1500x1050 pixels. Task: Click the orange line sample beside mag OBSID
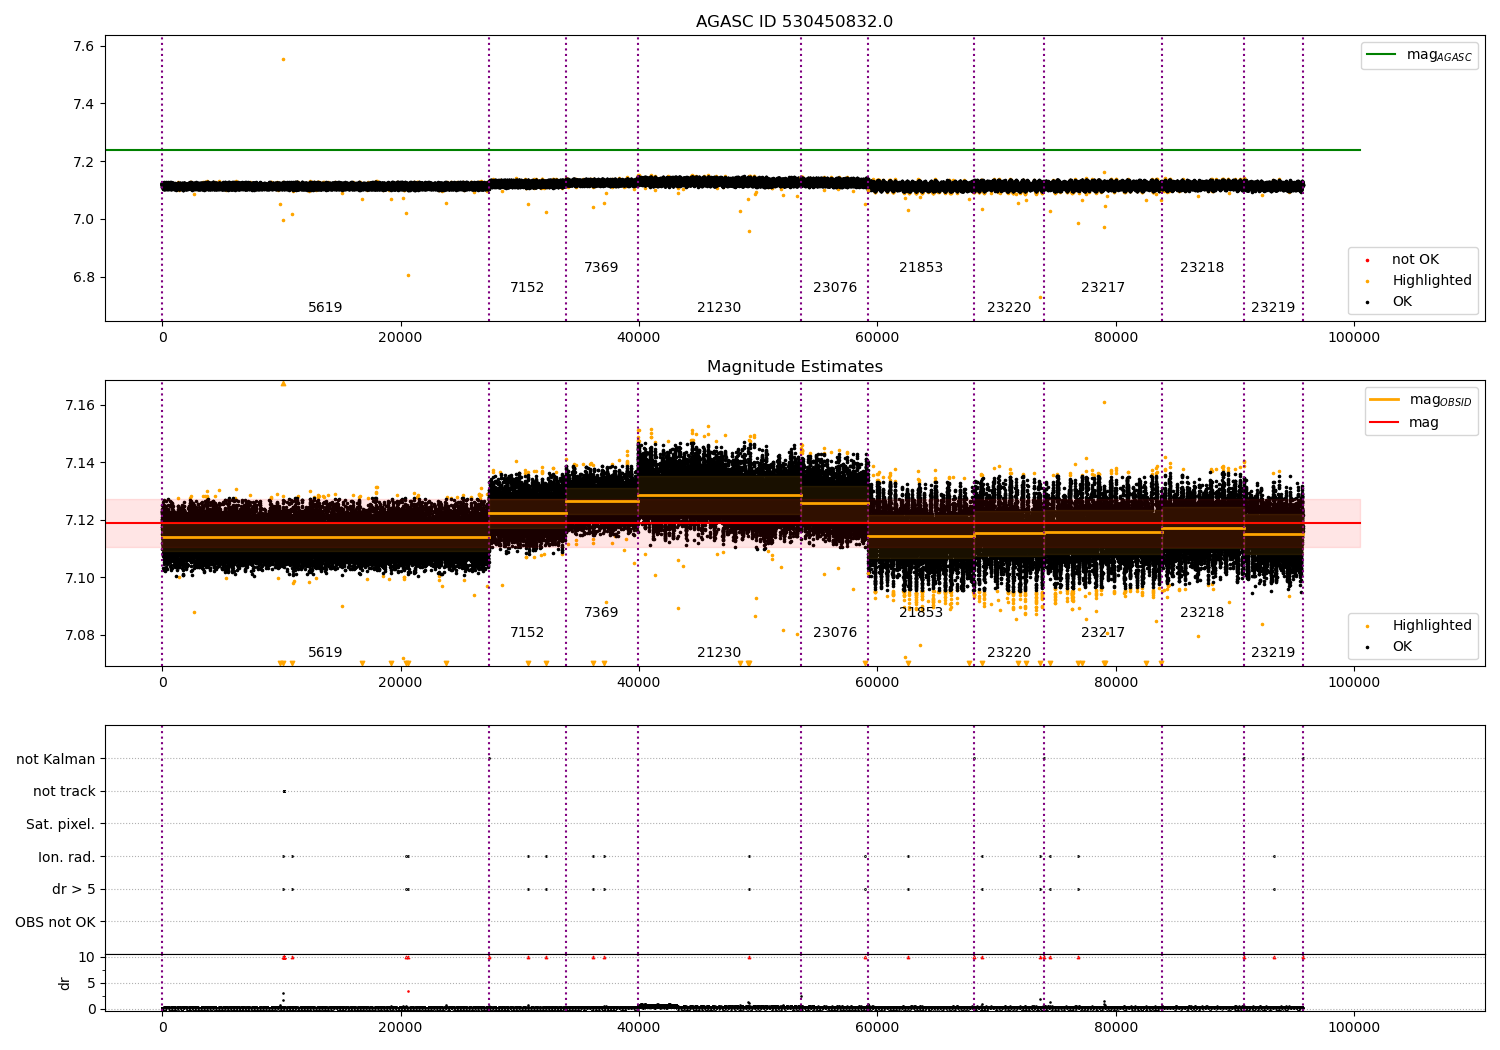[1385, 400]
